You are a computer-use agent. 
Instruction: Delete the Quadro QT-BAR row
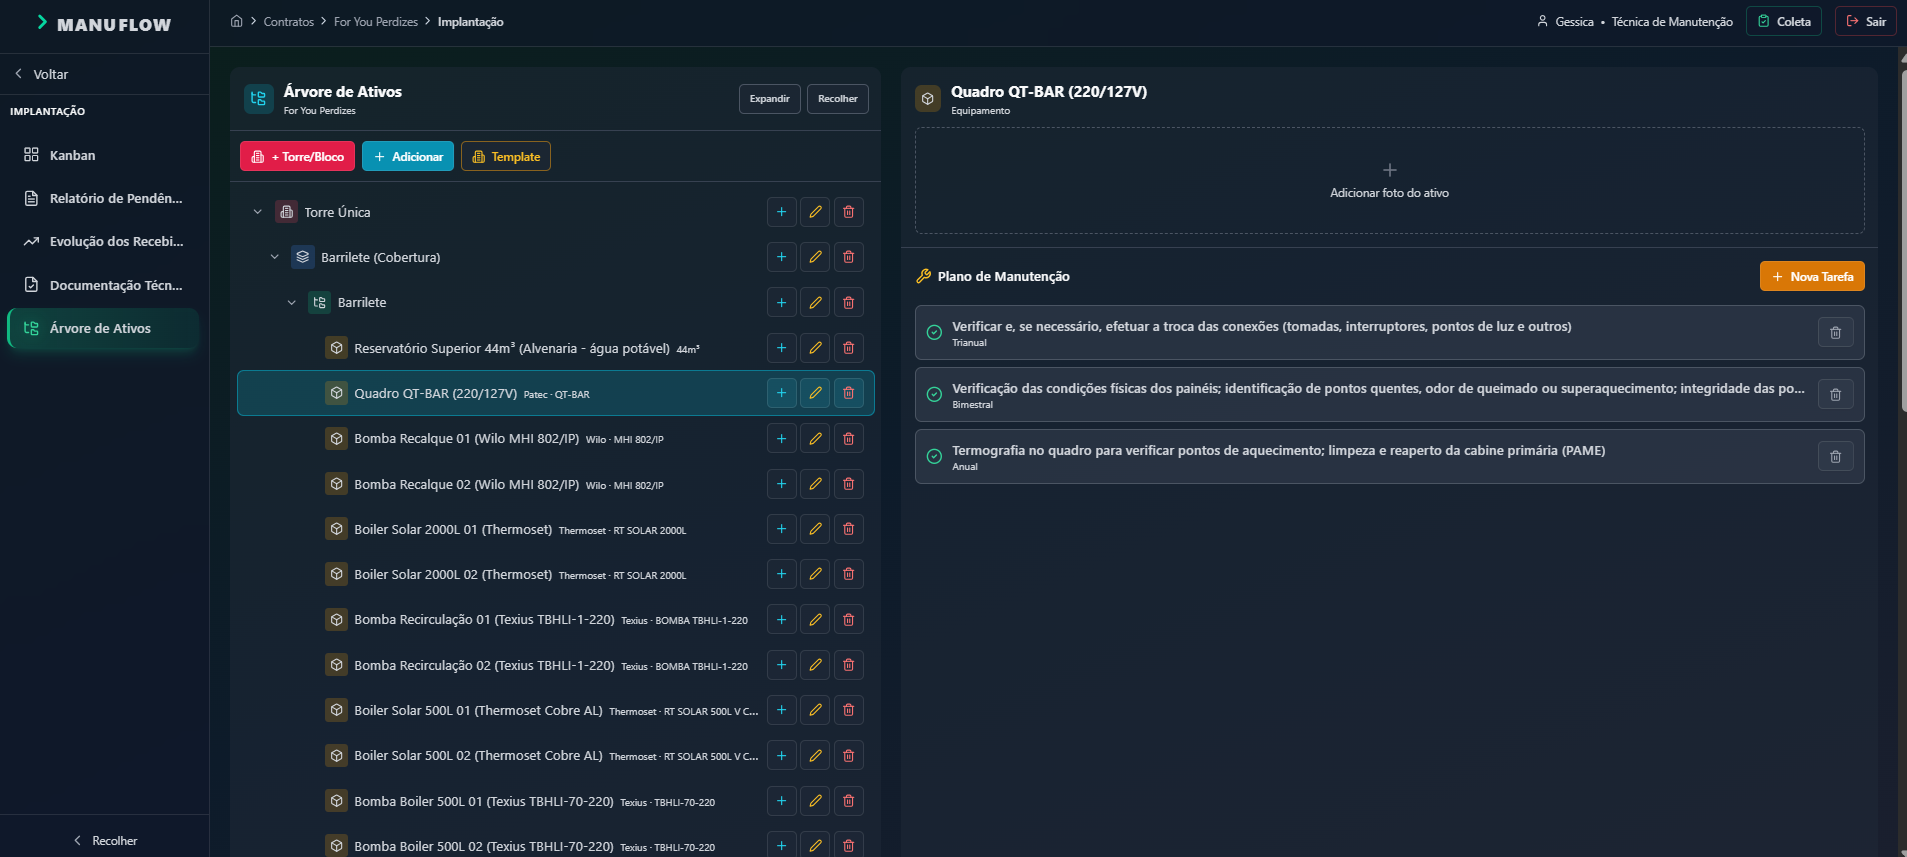(848, 393)
